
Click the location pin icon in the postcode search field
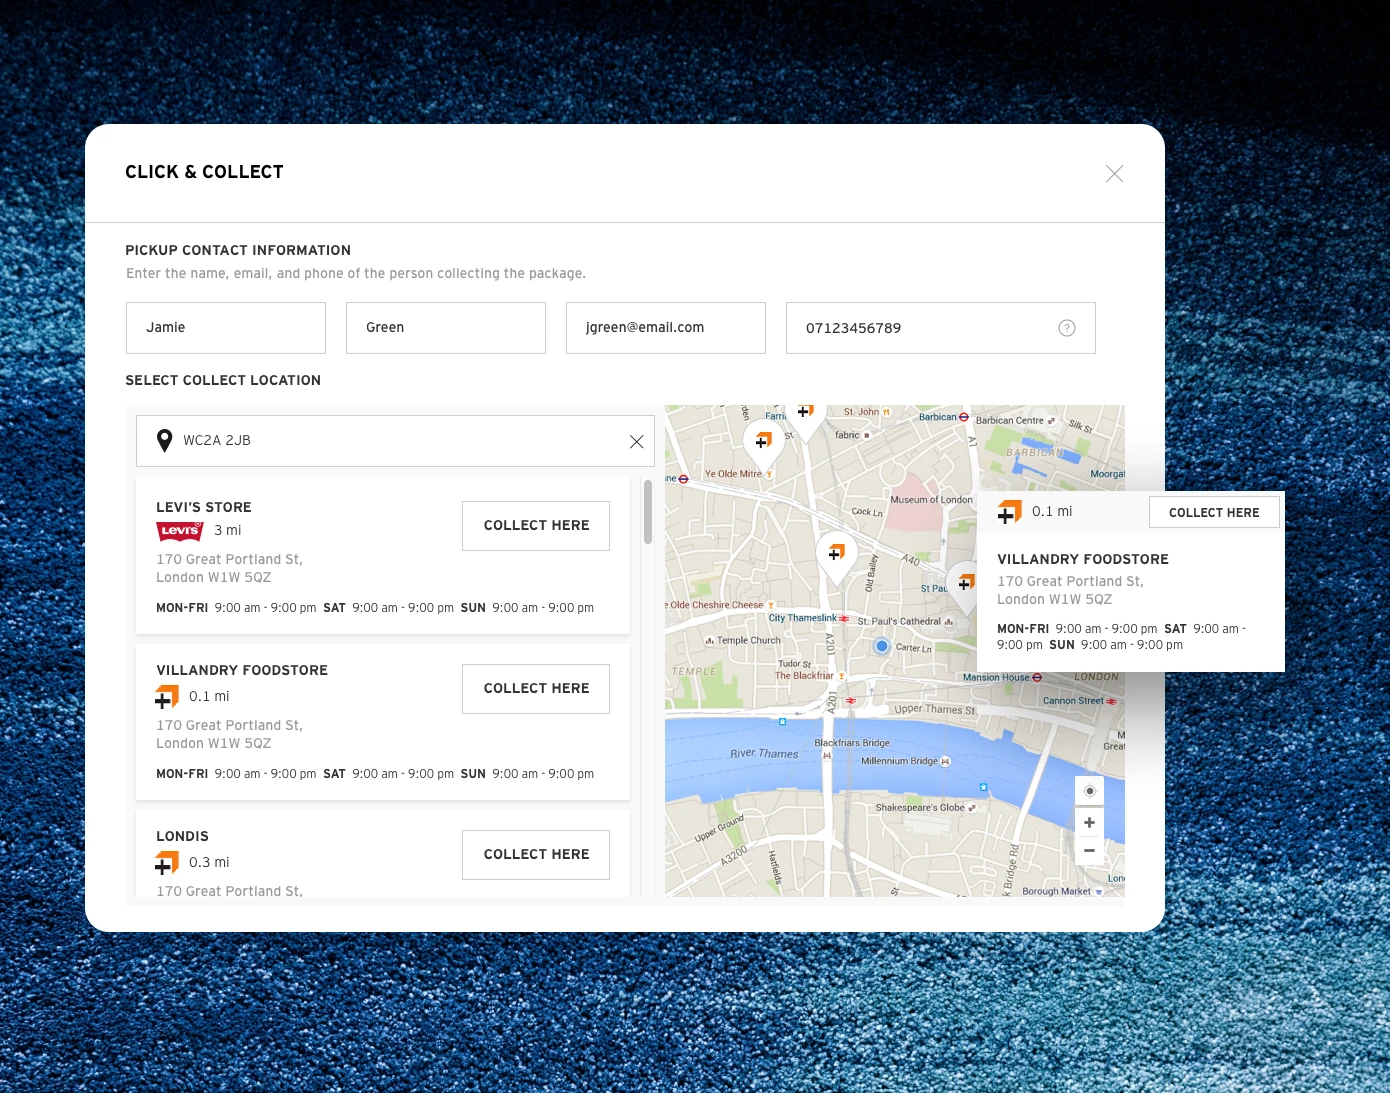pos(164,440)
